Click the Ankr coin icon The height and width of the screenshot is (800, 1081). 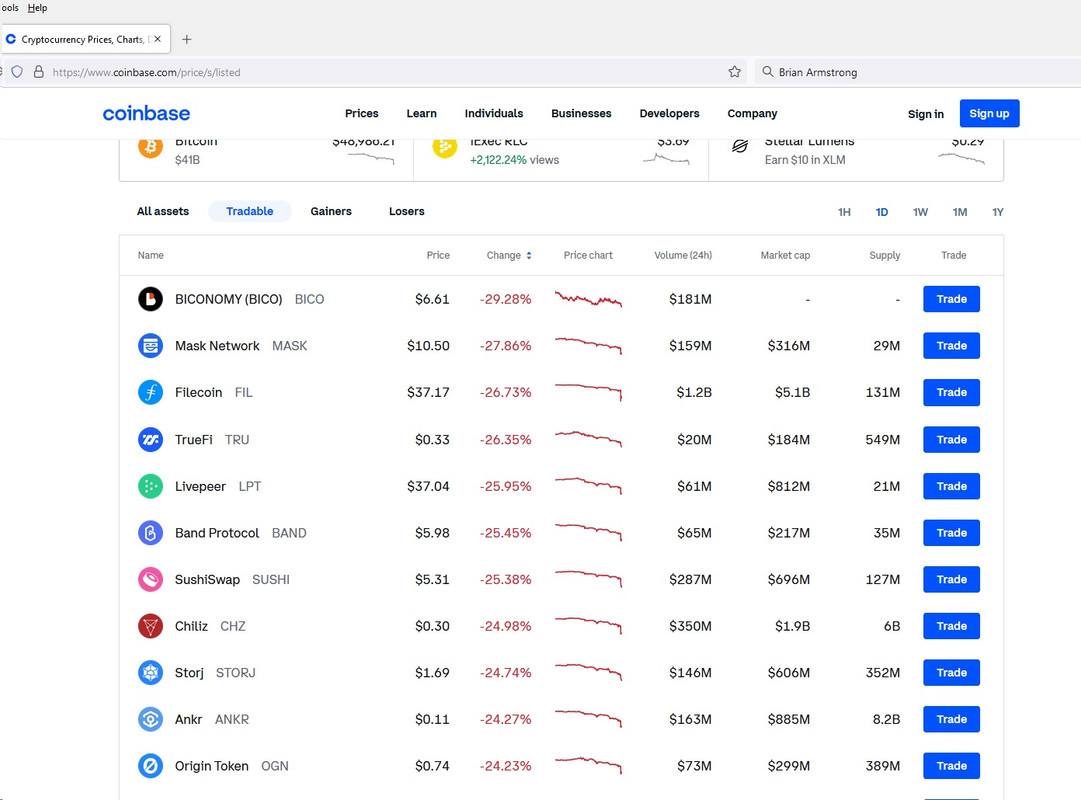click(150, 719)
